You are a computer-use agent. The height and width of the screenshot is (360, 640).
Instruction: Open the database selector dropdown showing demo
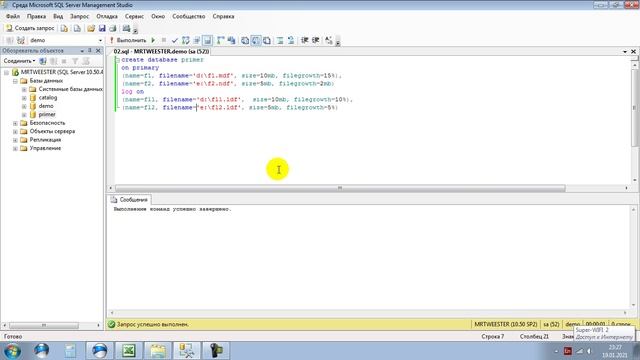(x=100, y=40)
